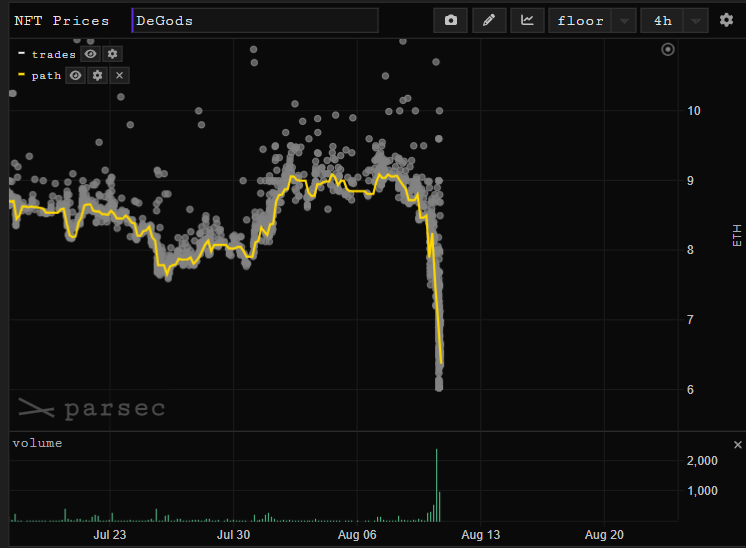746x548 pixels.
Task: Click the Aug 20 date label
Action: pyautogui.click(x=604, y=535)
